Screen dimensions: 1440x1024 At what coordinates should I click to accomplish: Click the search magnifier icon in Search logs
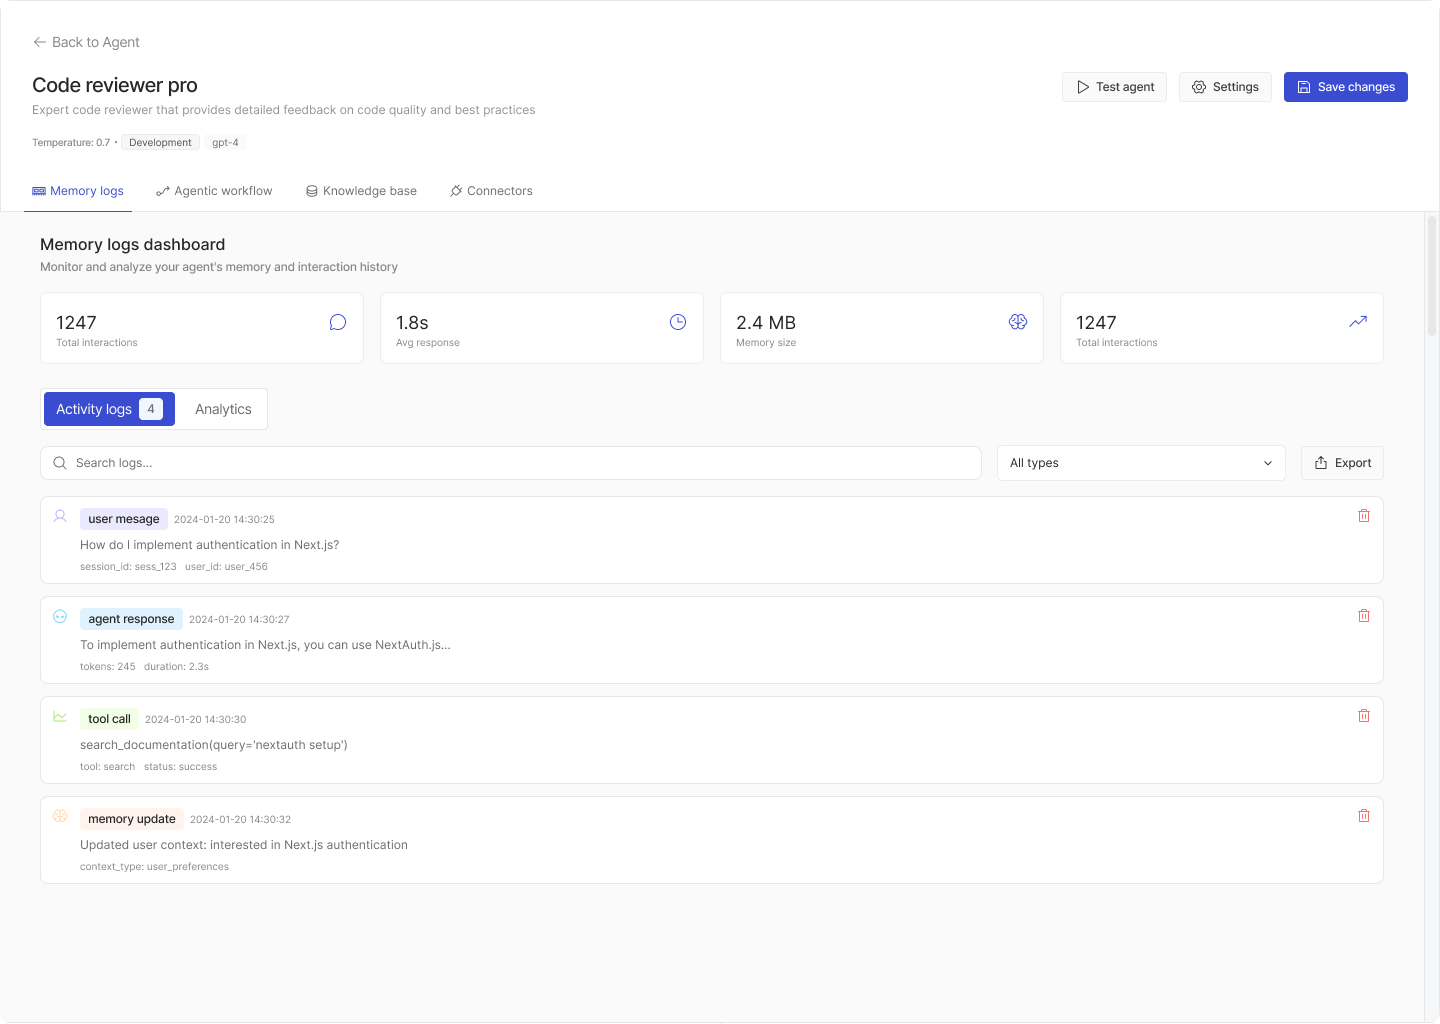[x=60, y=463]
